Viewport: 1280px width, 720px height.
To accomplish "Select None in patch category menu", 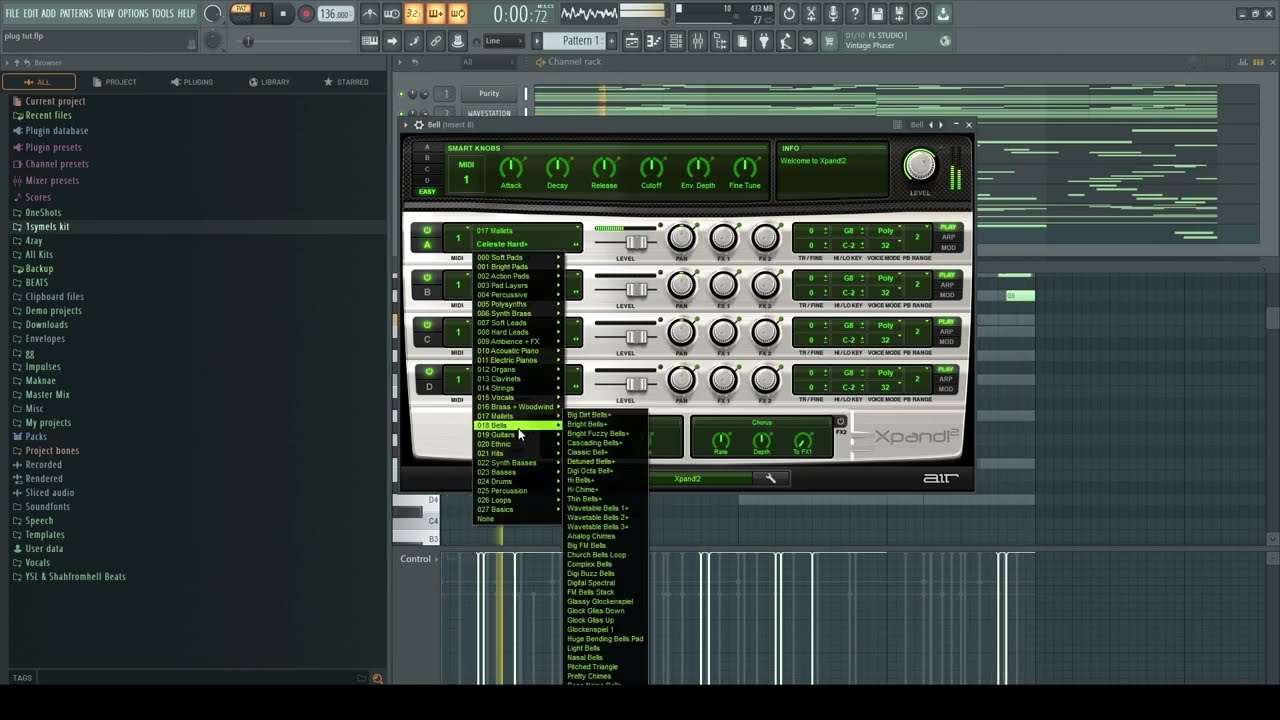I will 486,519.
